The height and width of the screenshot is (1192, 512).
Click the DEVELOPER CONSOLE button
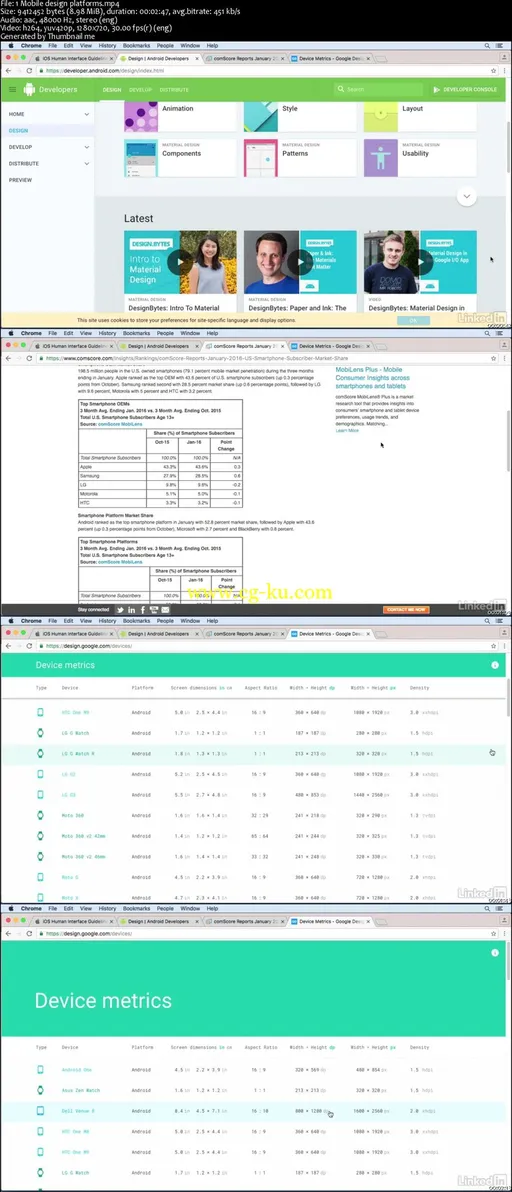tap(465, 90)
